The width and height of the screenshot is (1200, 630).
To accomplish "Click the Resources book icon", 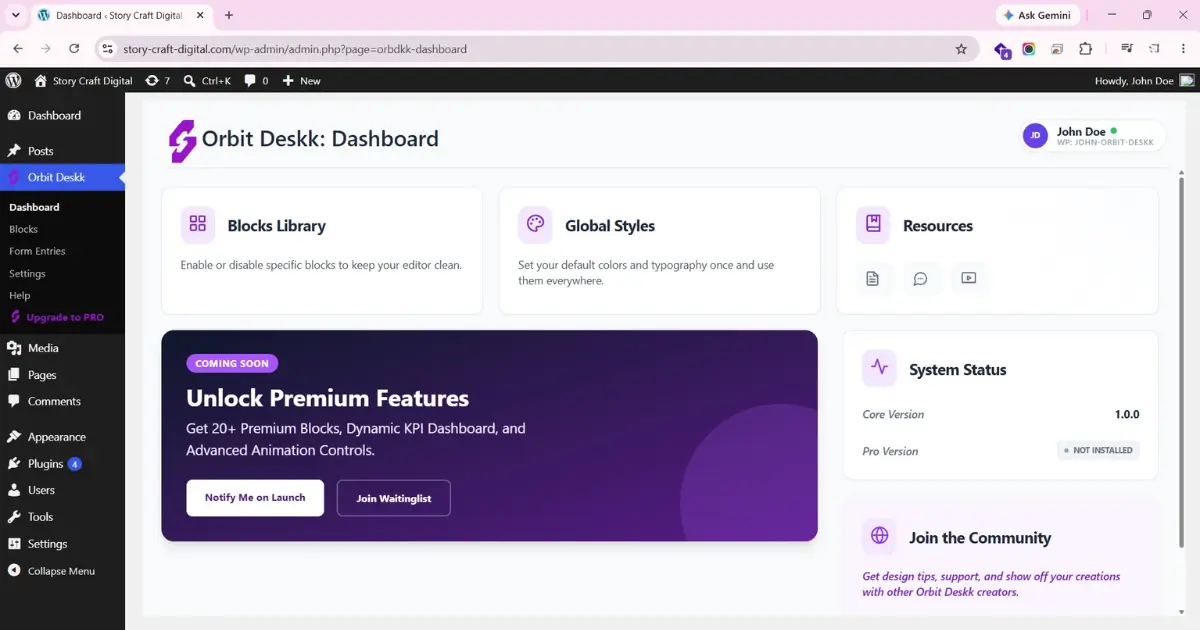I will (x=873, y=225).
